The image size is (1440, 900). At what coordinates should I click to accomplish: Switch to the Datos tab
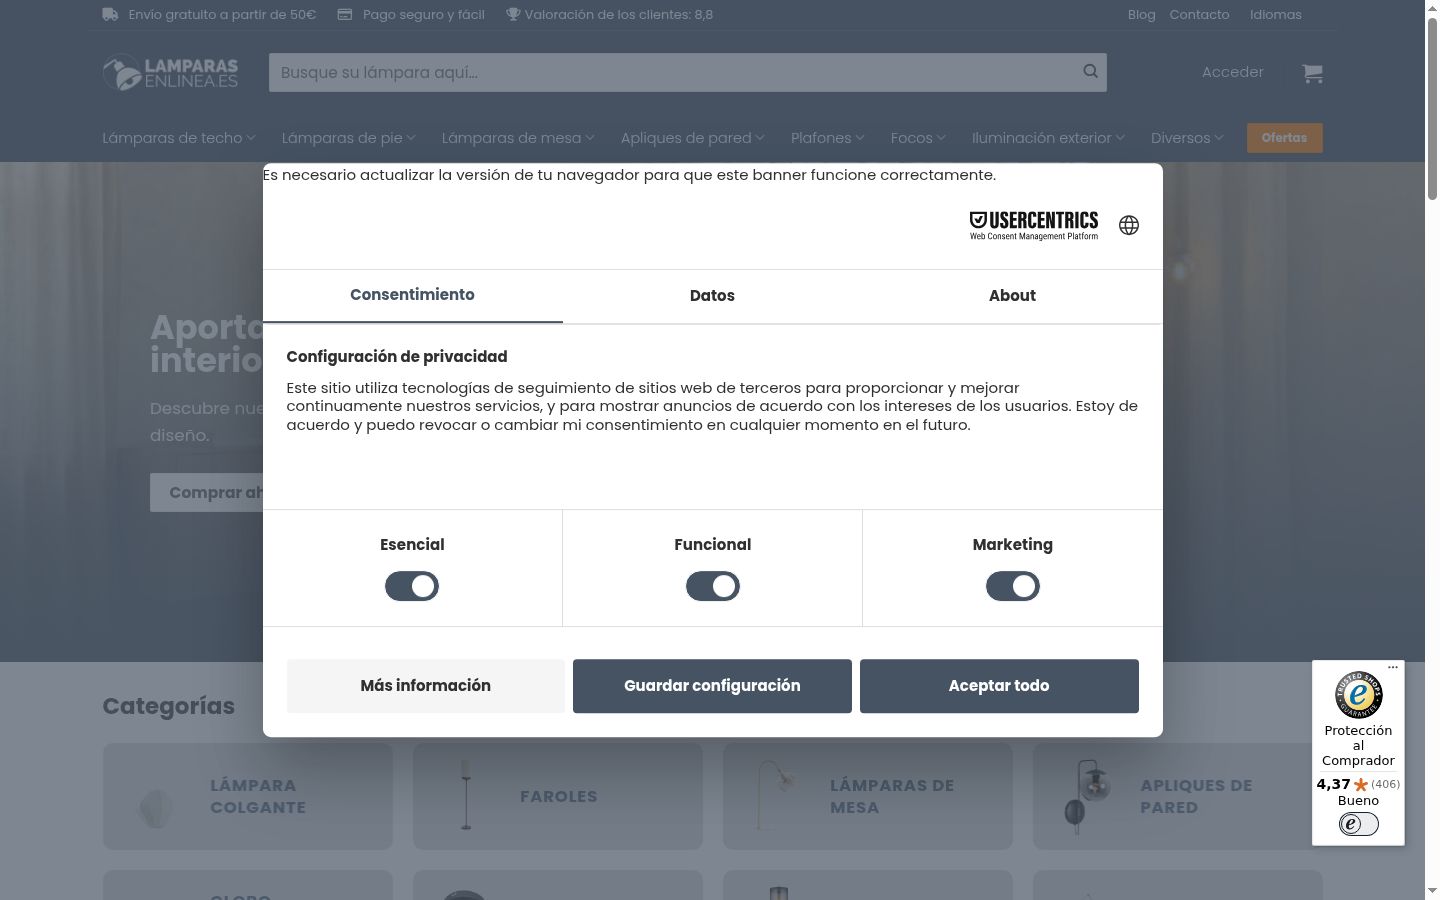pyautogui.click(x=712, y=296)
